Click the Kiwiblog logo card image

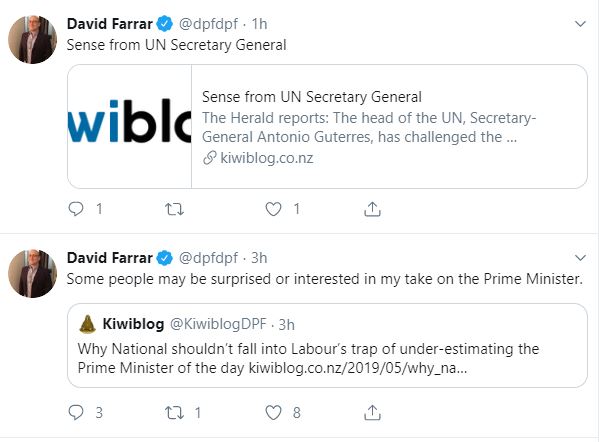(130, 126)
